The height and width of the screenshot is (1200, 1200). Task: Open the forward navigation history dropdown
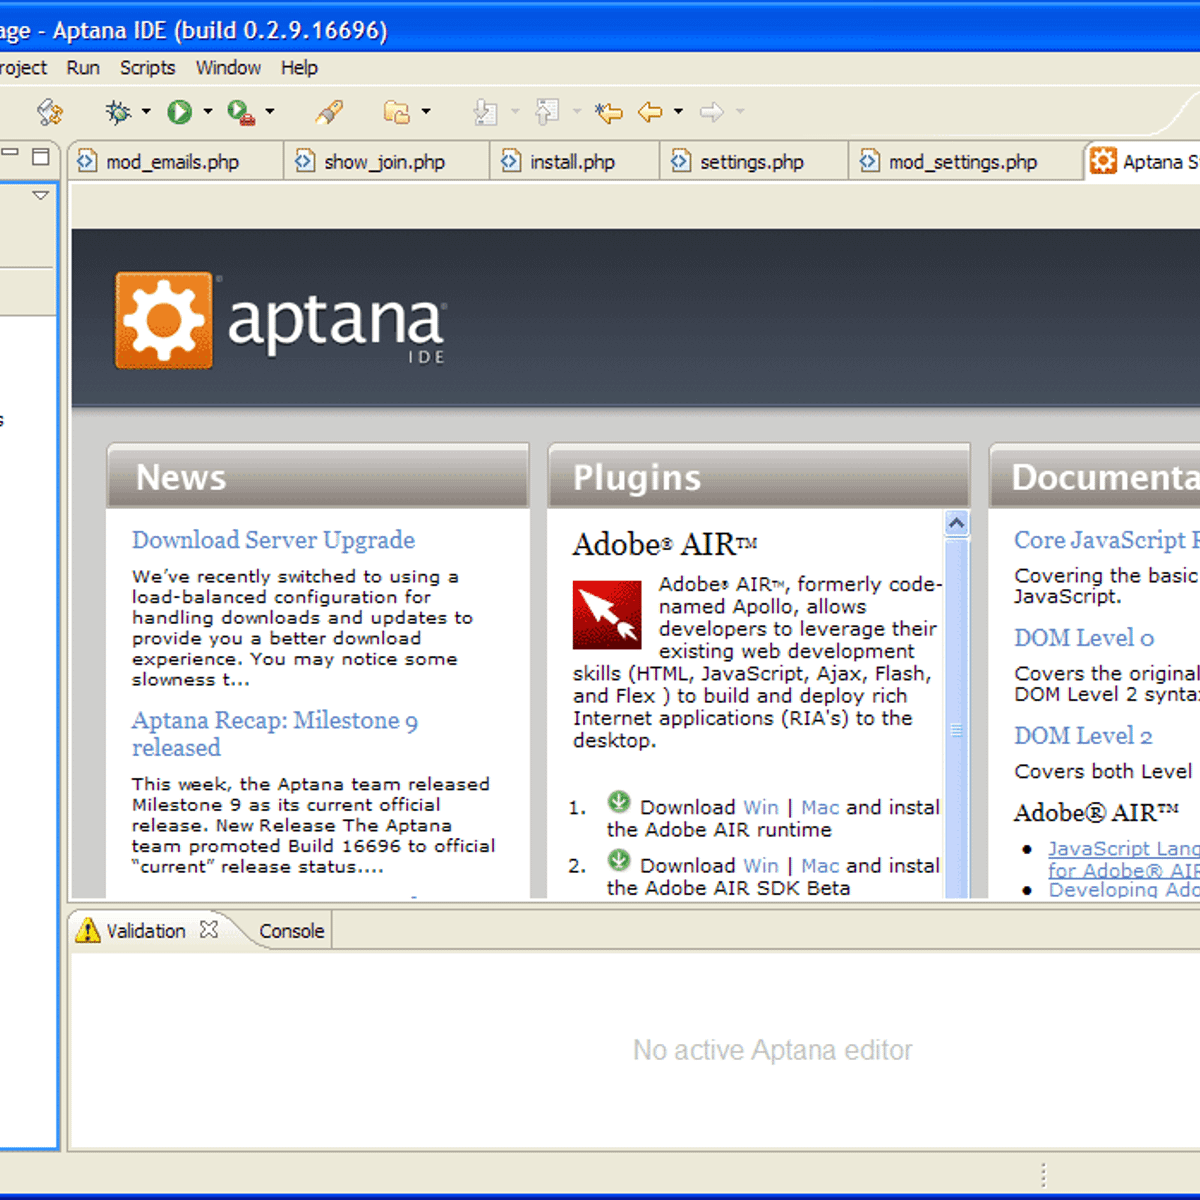pos(740,112)
